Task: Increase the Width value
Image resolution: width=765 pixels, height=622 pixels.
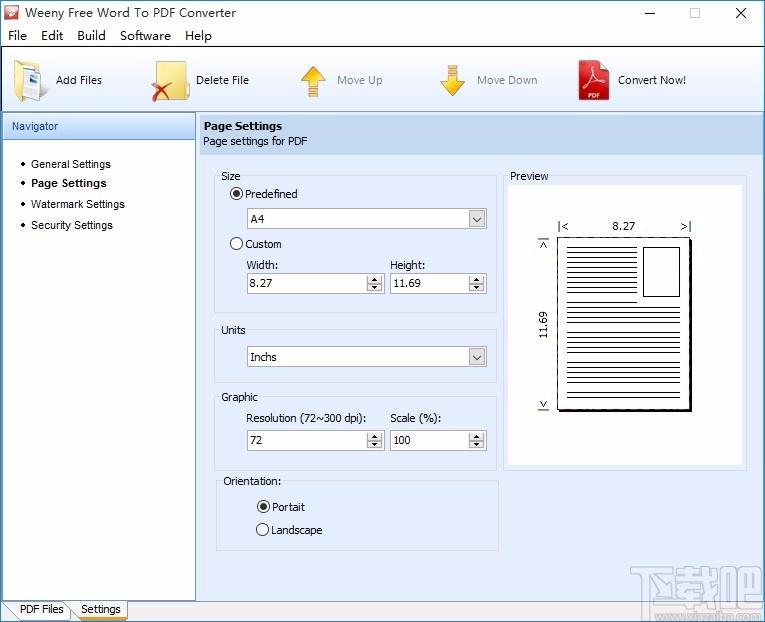Action: (374, 280)
